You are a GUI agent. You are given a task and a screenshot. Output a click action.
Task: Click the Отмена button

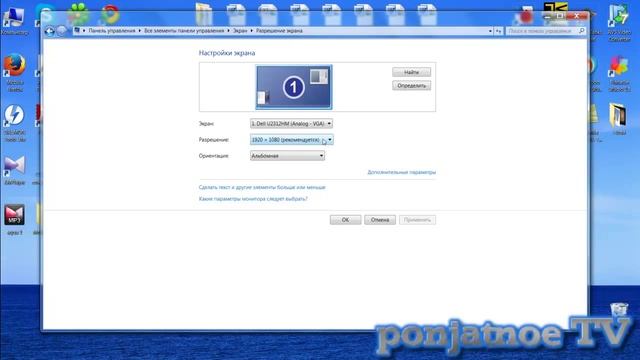(x=380, y=220)
